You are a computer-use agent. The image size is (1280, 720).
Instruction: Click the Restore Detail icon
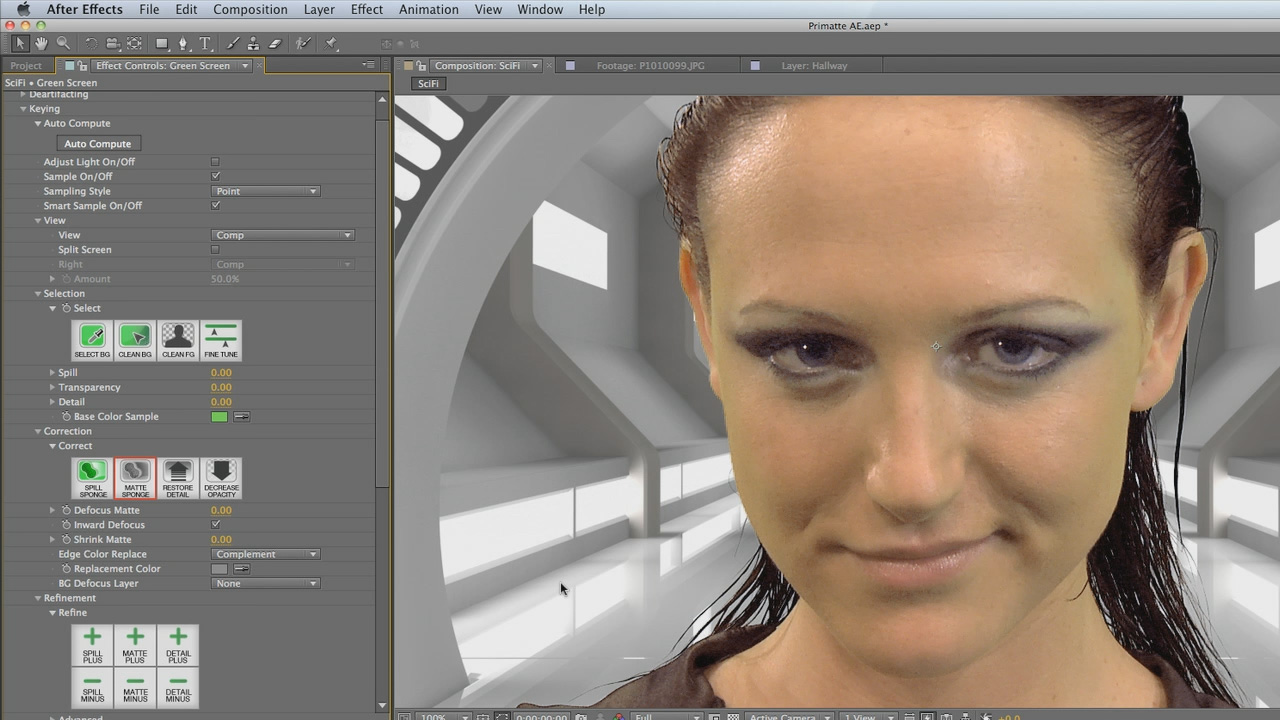178,478
